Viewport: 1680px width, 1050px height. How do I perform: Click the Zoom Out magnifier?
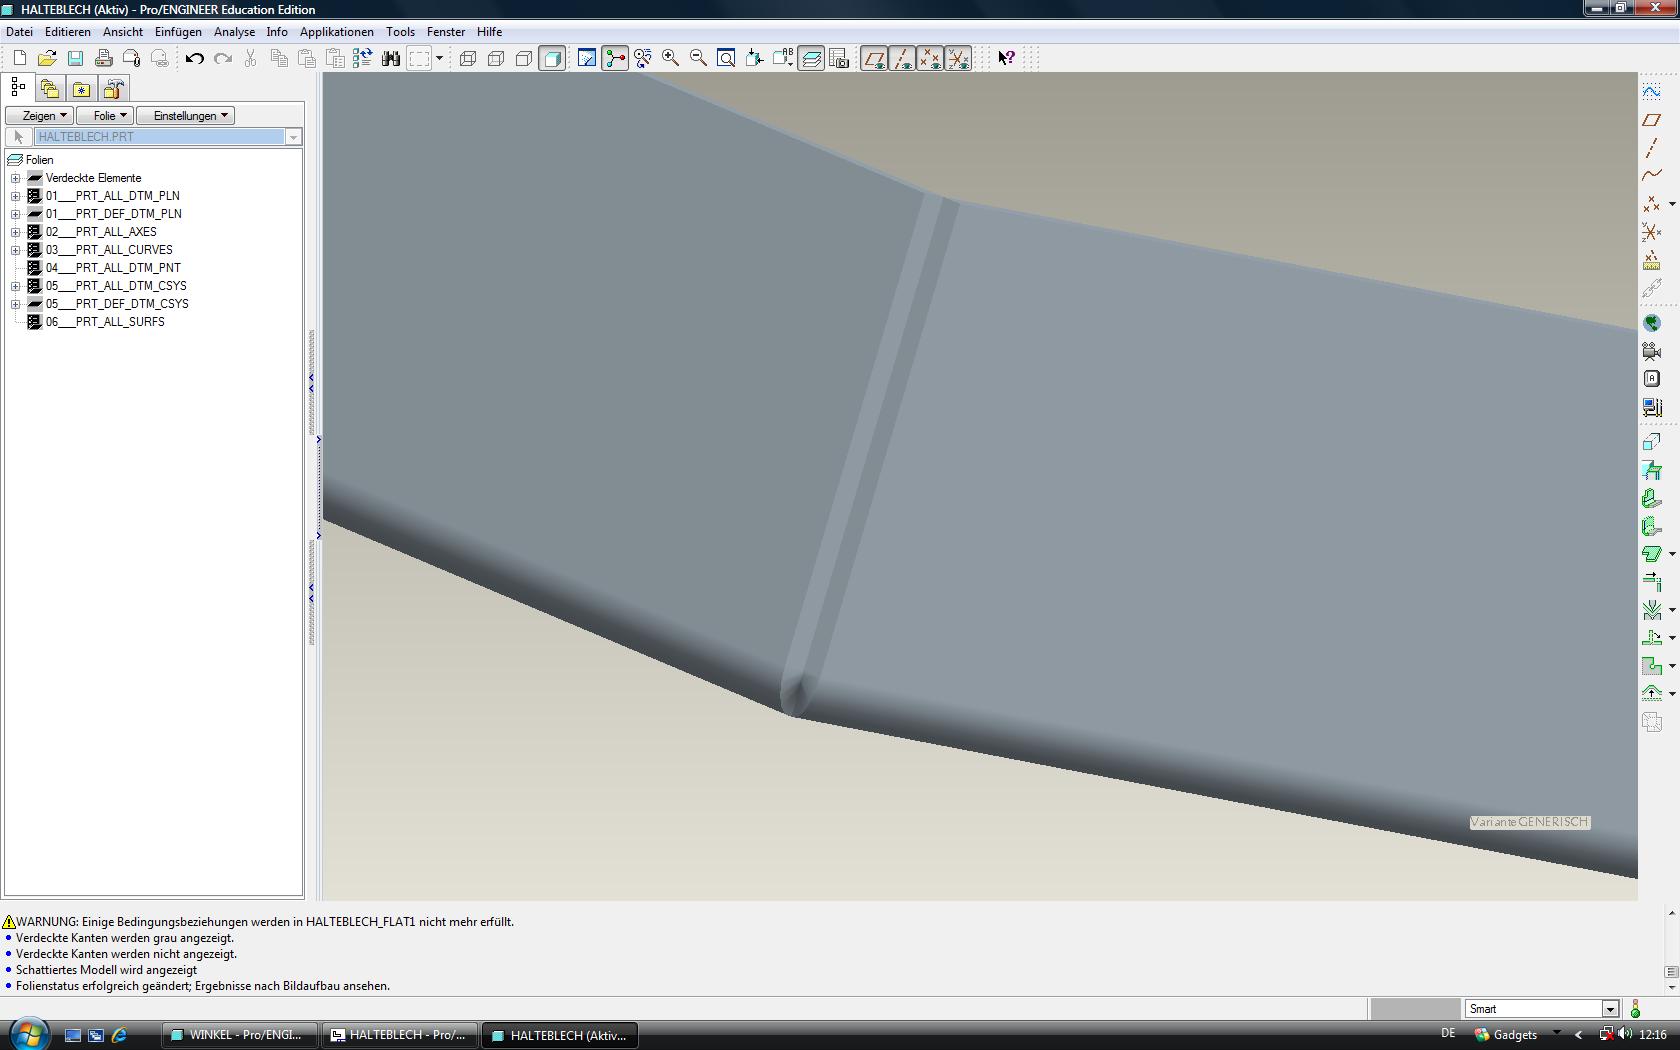point(698,59)
